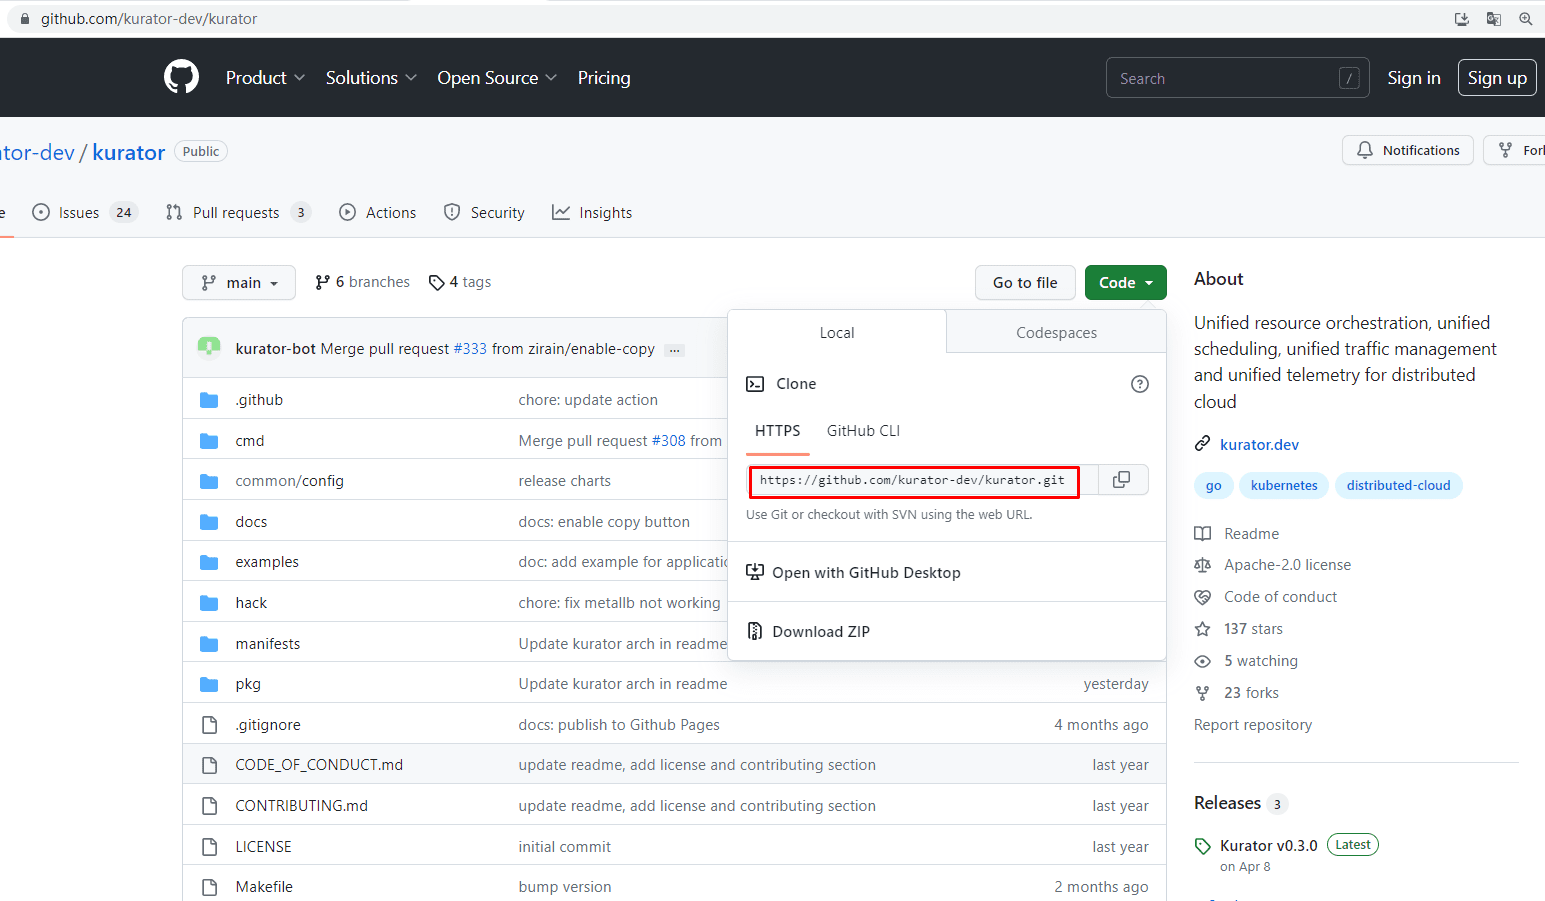Open the CONTRIBUTING.md file

(302, 806)
